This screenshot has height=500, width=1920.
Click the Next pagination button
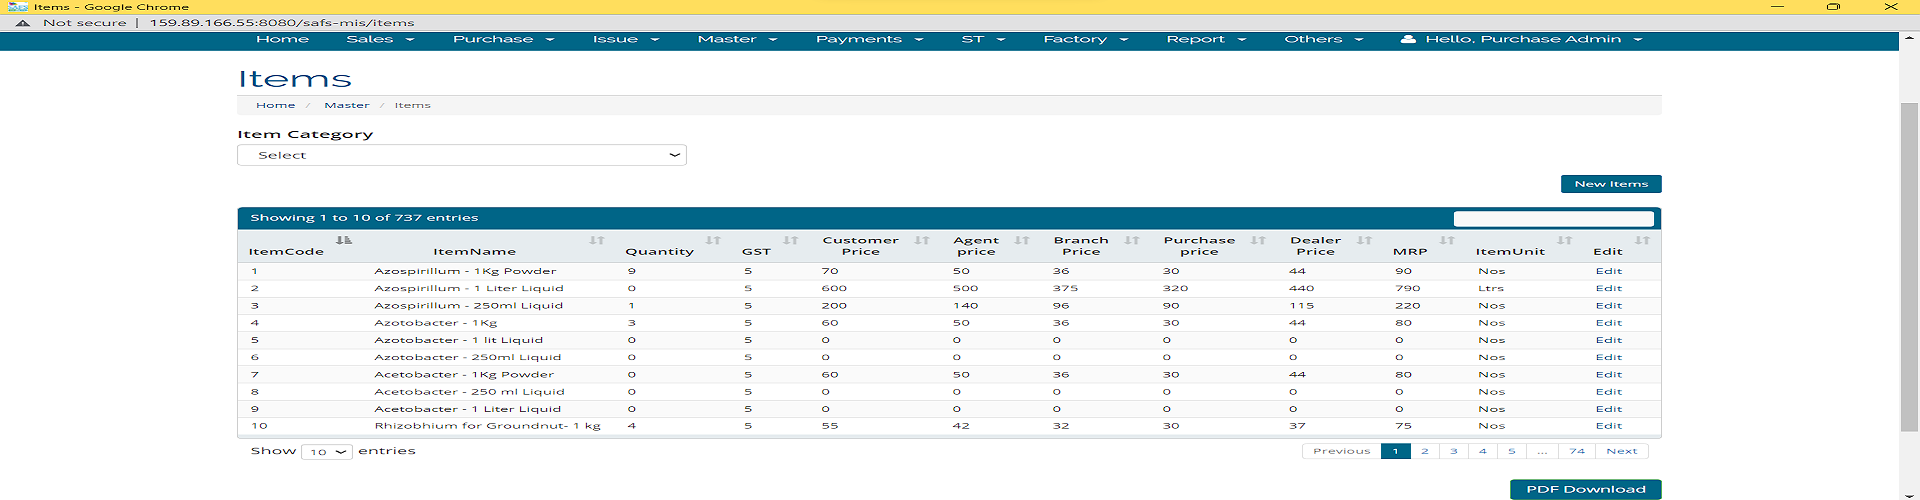[x=1621, y=451]
